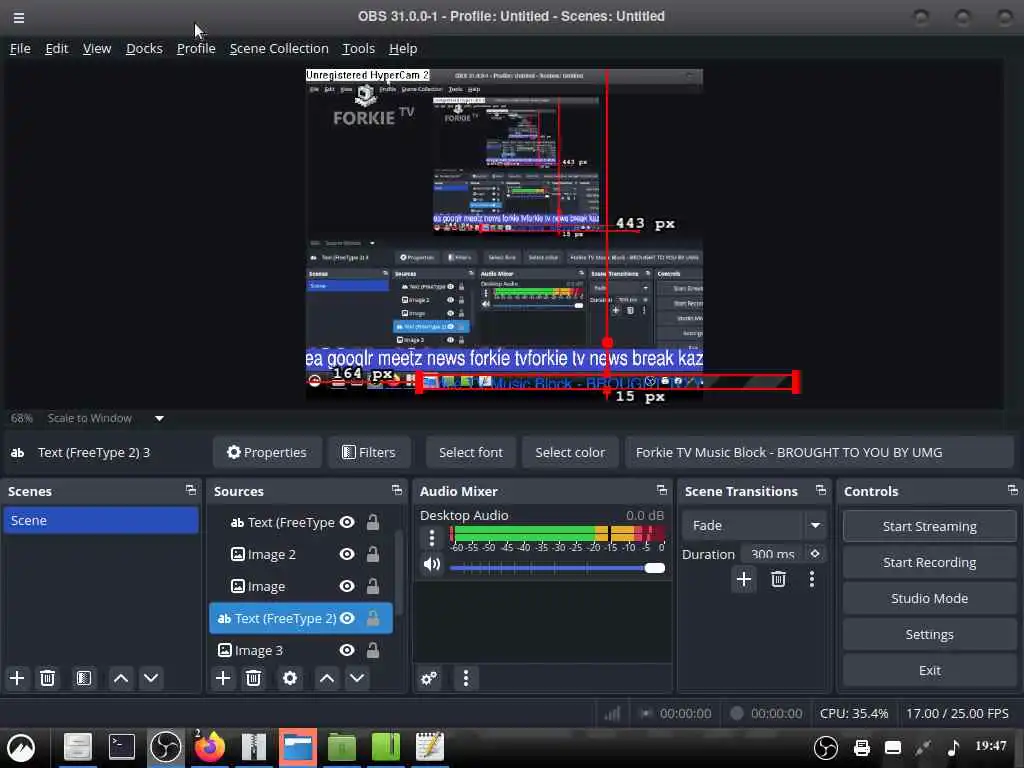The image size is (1024, 768).
Task: Toggle the lock on the Image source
Action: coord(373,586)
